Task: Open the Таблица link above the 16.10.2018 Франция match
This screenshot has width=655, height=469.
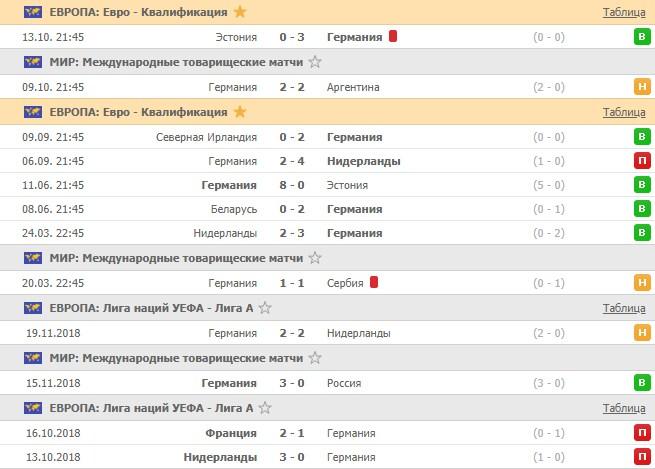Action: [624, 408]
